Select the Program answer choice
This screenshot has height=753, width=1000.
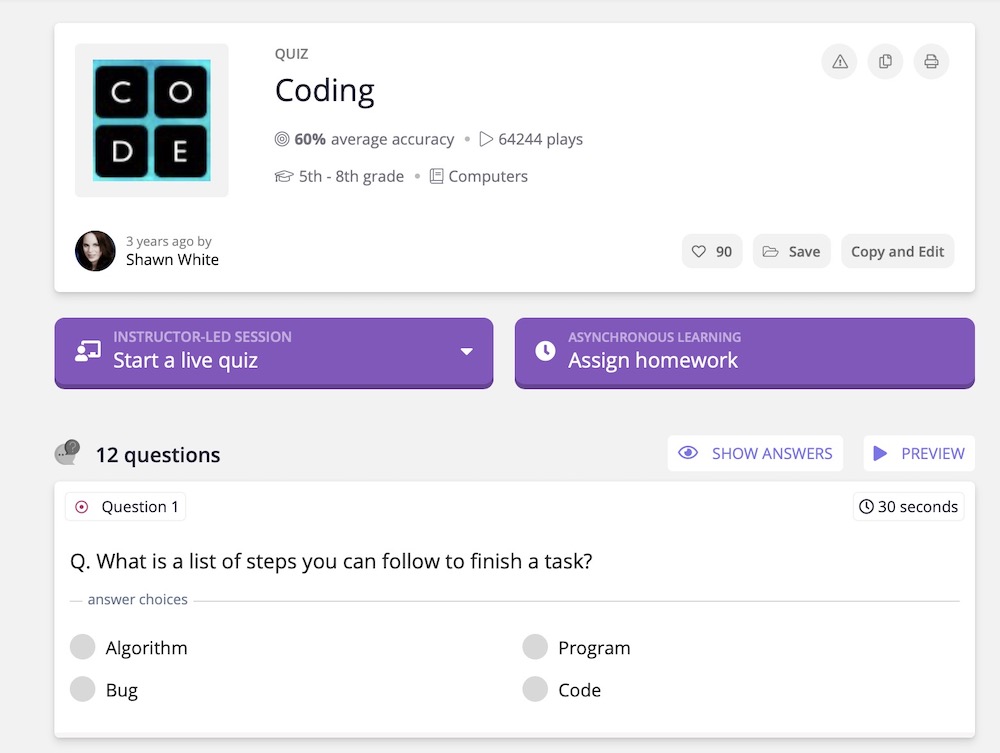pyautogui.click(x=535, y=647)
